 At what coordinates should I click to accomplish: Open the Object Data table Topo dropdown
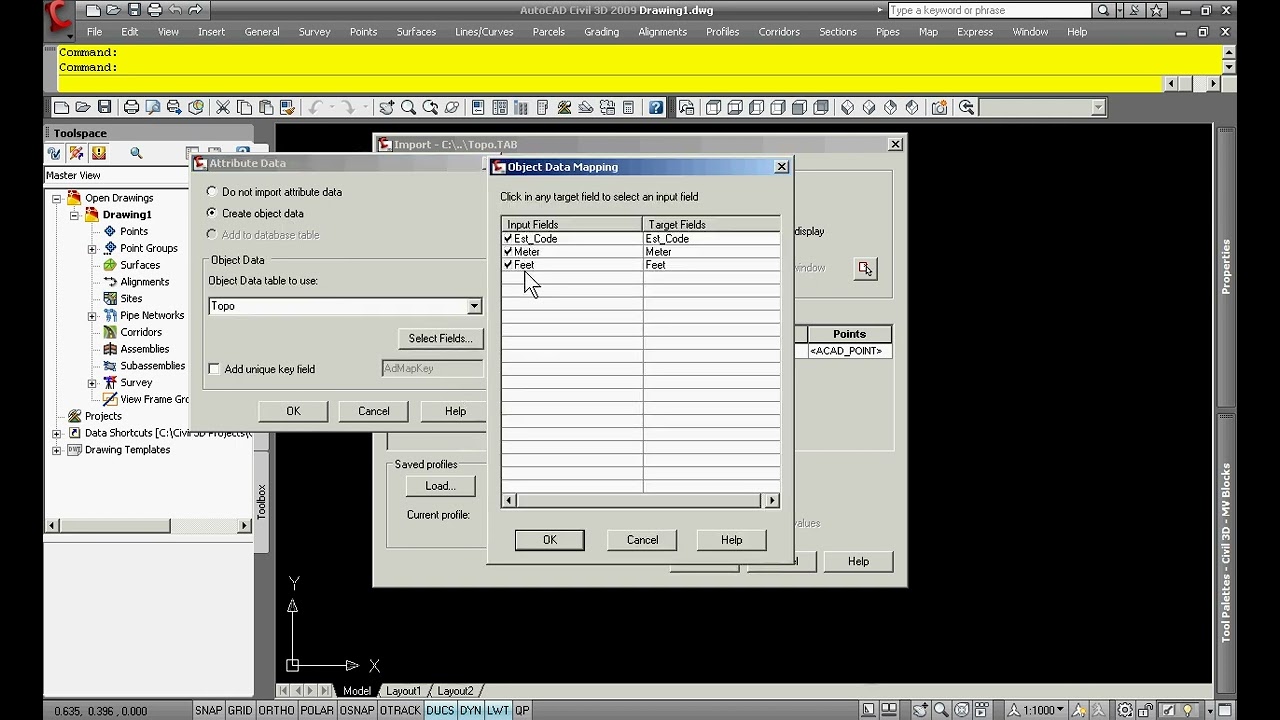click(474, 306)
